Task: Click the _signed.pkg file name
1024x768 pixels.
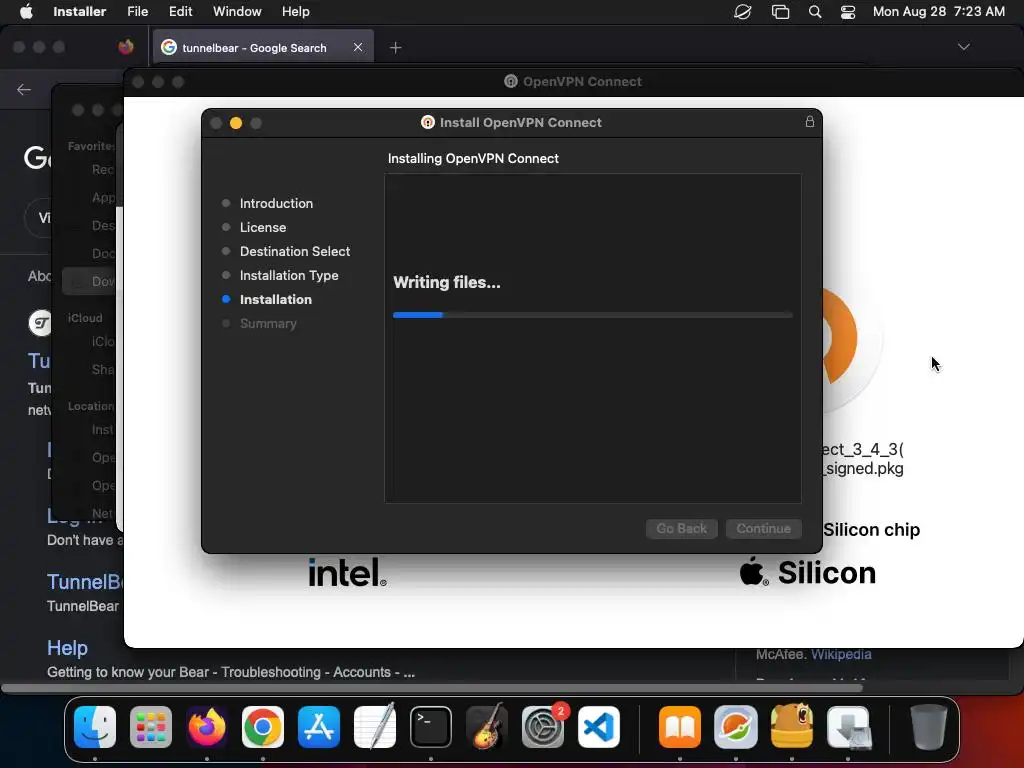Action: tap(863, 468)
